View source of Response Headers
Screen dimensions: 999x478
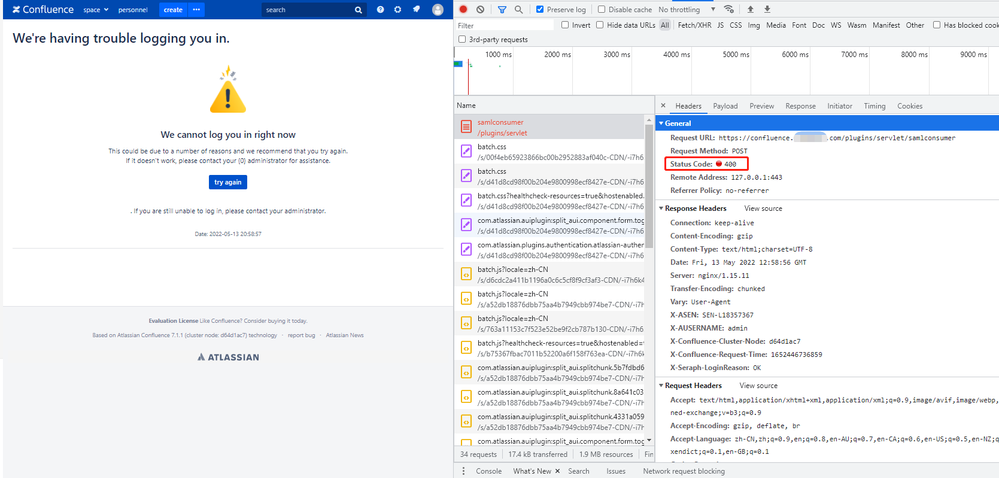[763, 208]
